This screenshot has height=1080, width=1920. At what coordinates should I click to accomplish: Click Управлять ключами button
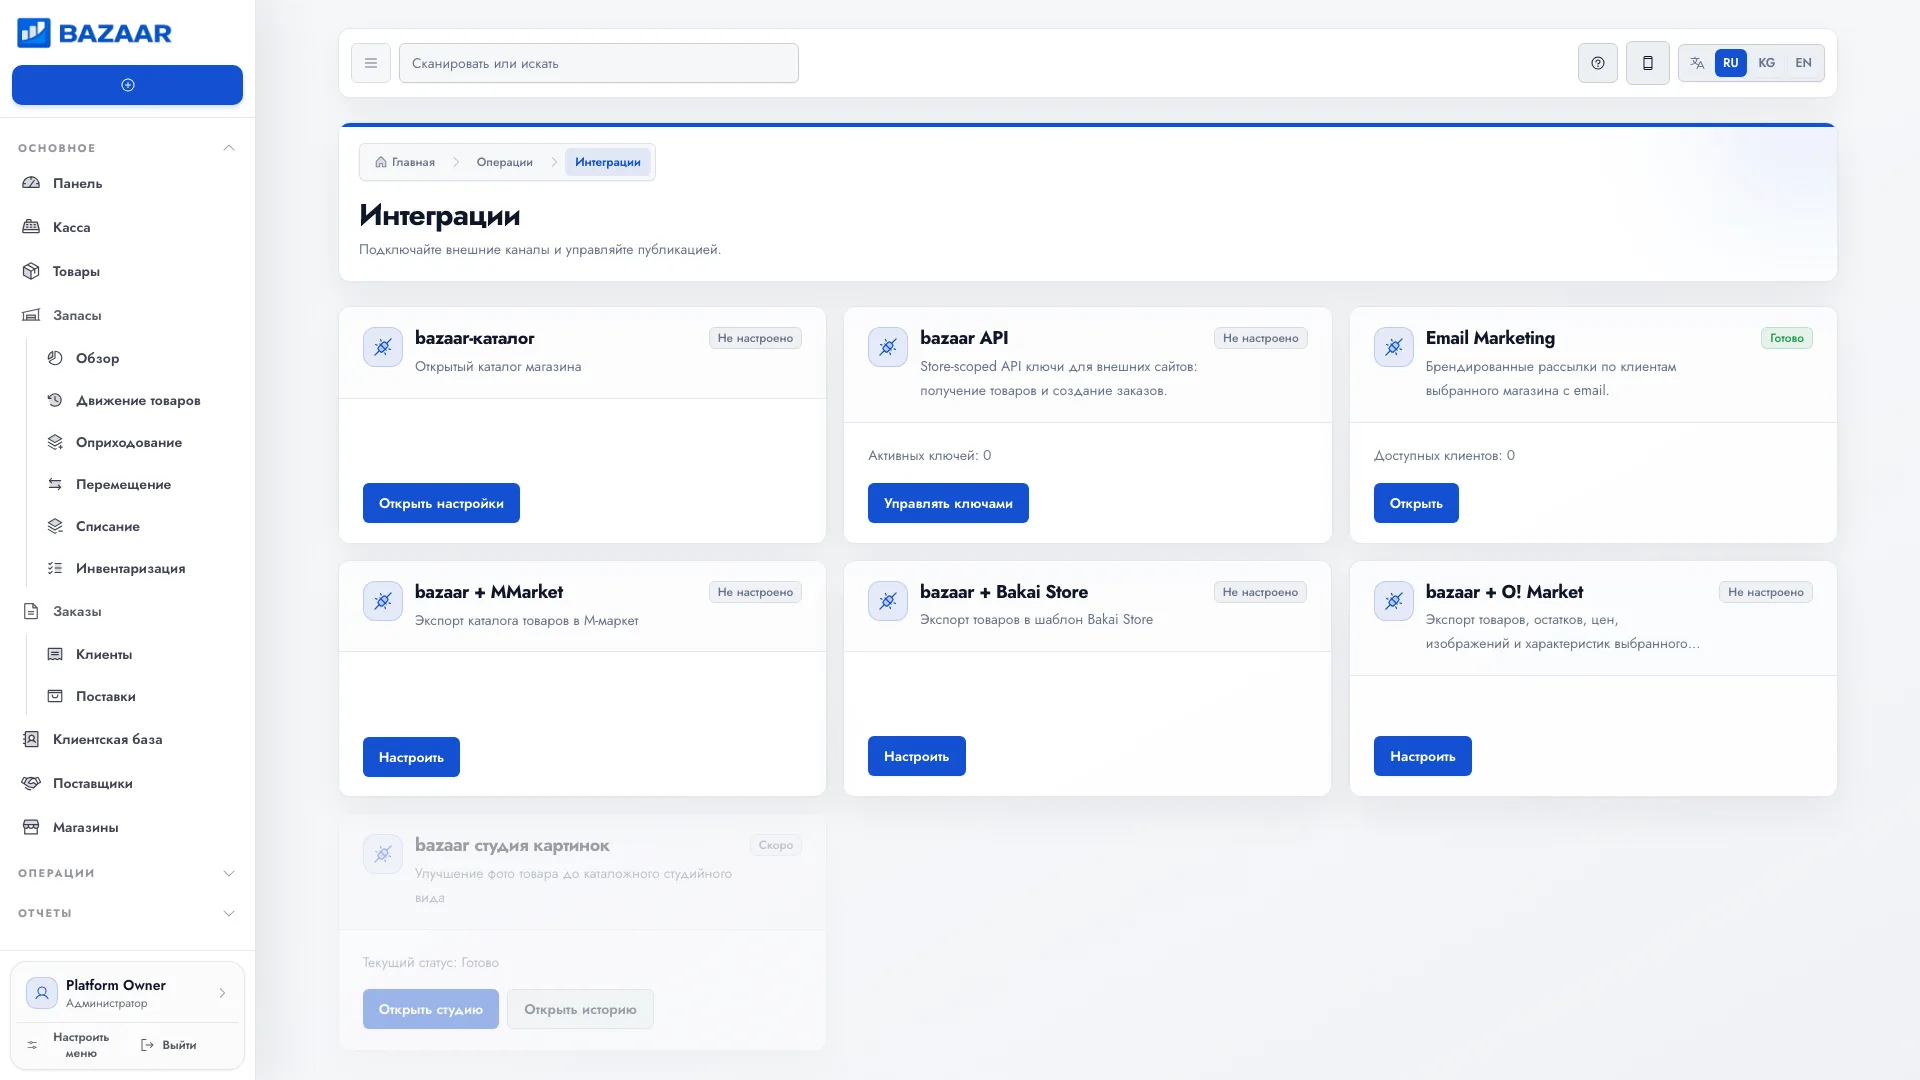click(948, 503)
